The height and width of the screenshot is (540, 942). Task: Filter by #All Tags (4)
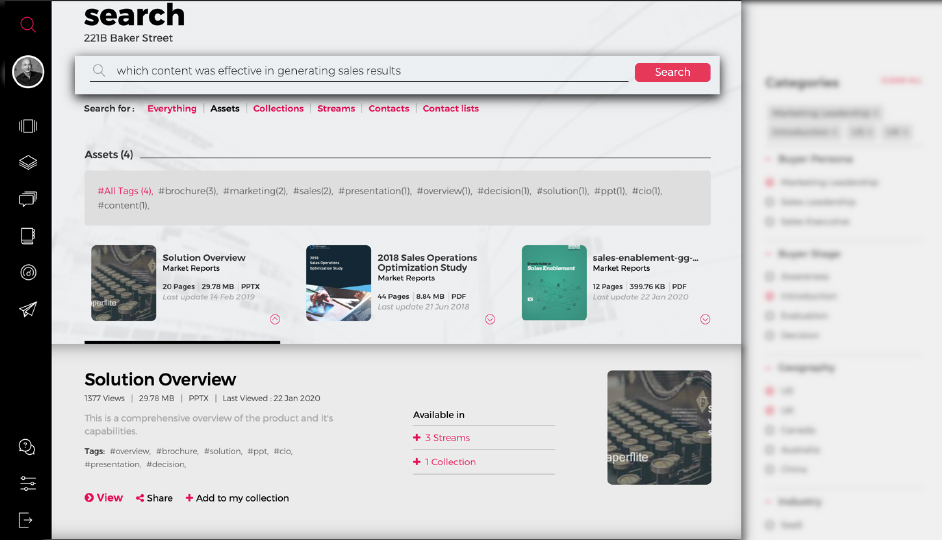124,191
